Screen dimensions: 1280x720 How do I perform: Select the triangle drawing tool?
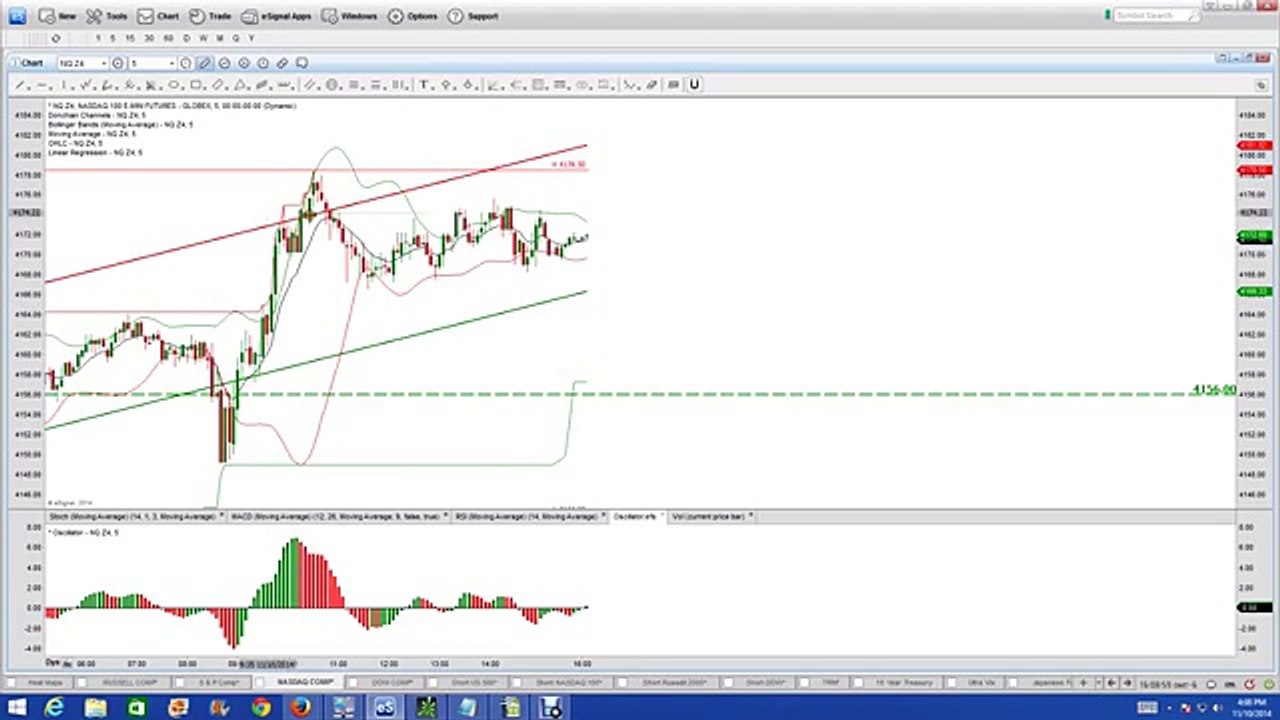[x=241, y=85]
